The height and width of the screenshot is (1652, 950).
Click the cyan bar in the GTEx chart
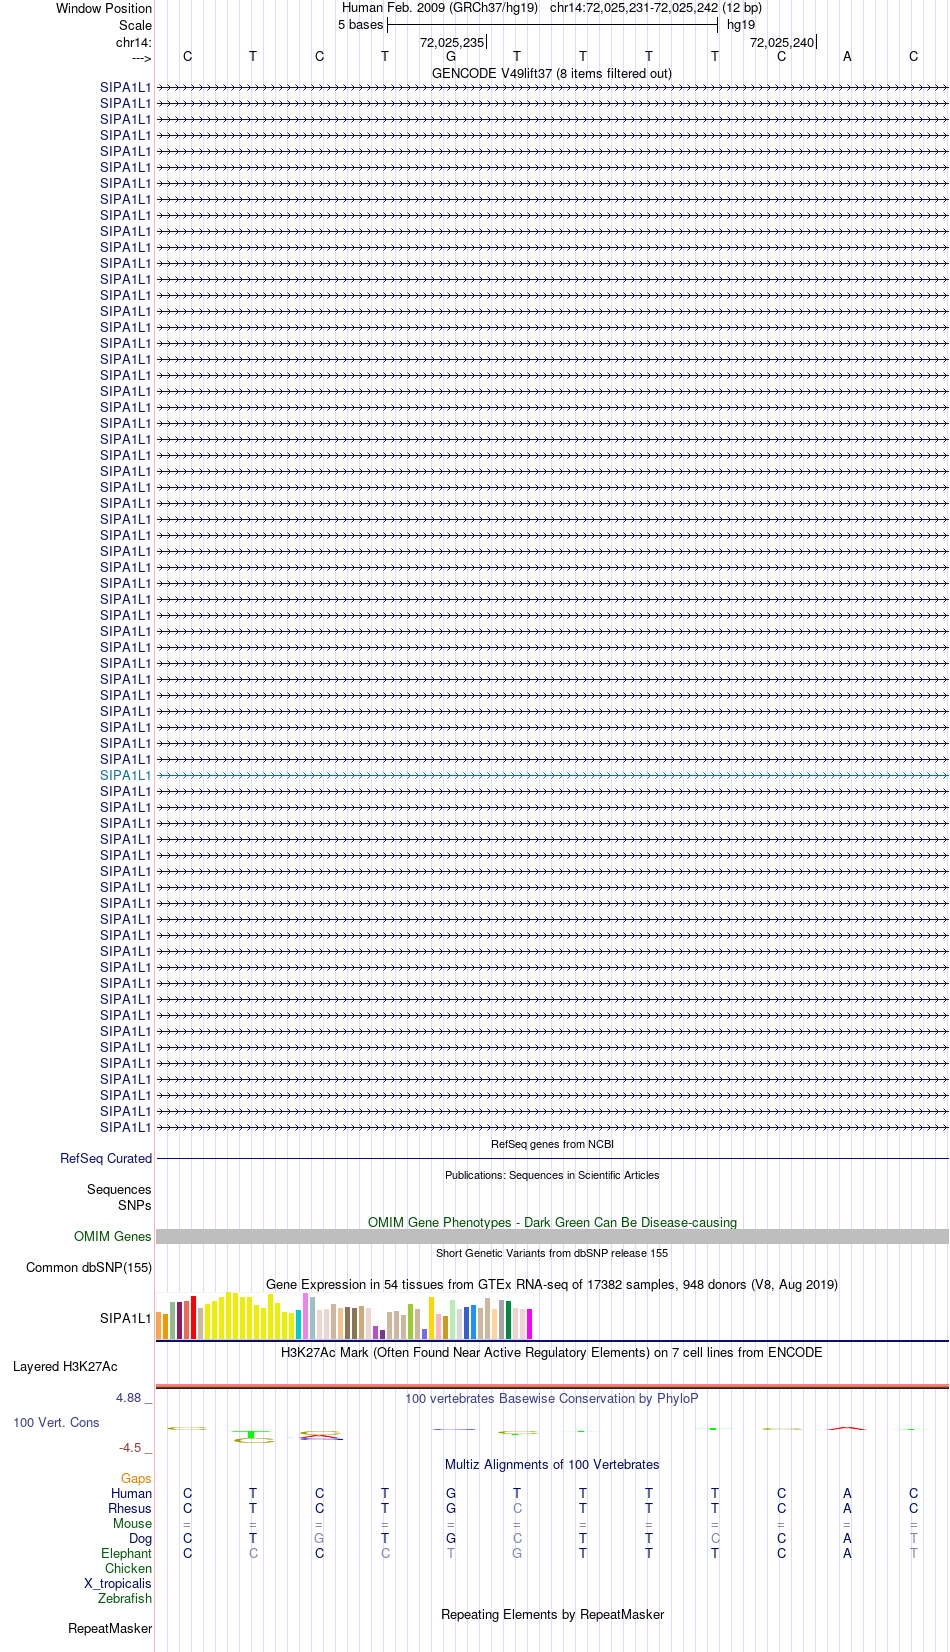[298, 1325]
